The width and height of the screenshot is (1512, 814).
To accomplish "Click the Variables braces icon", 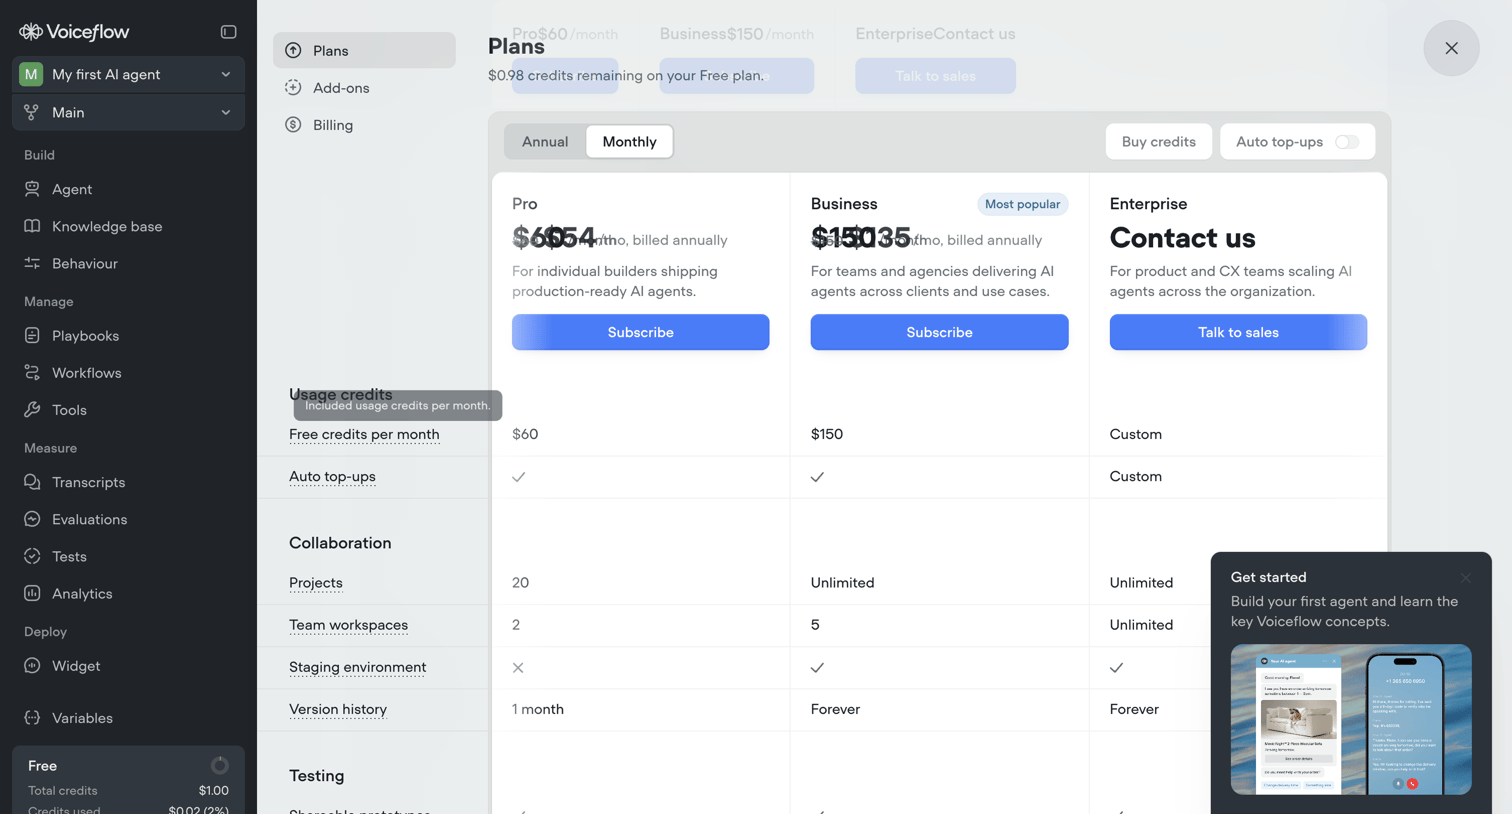I will click(x=32, y=718).
